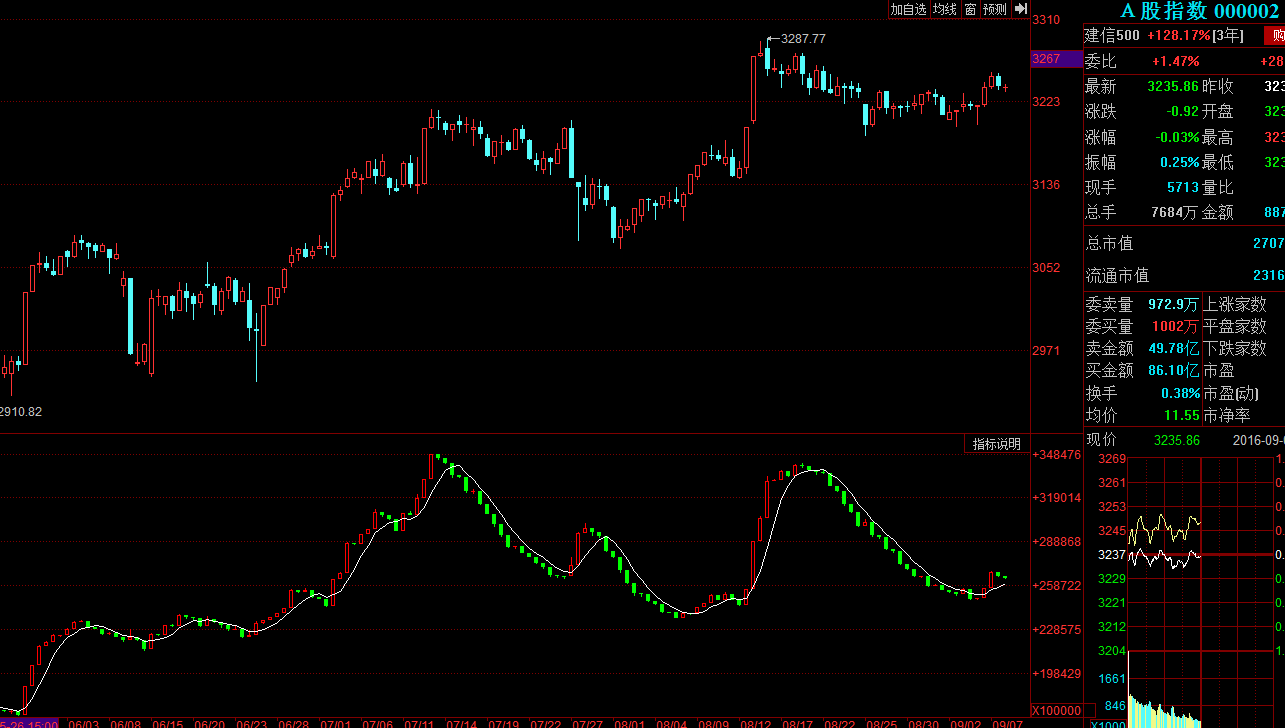Click the 总市值 label
The height and width of the screenshot is (728, 1285).
pyautogui.click(x=1109, y=243)
